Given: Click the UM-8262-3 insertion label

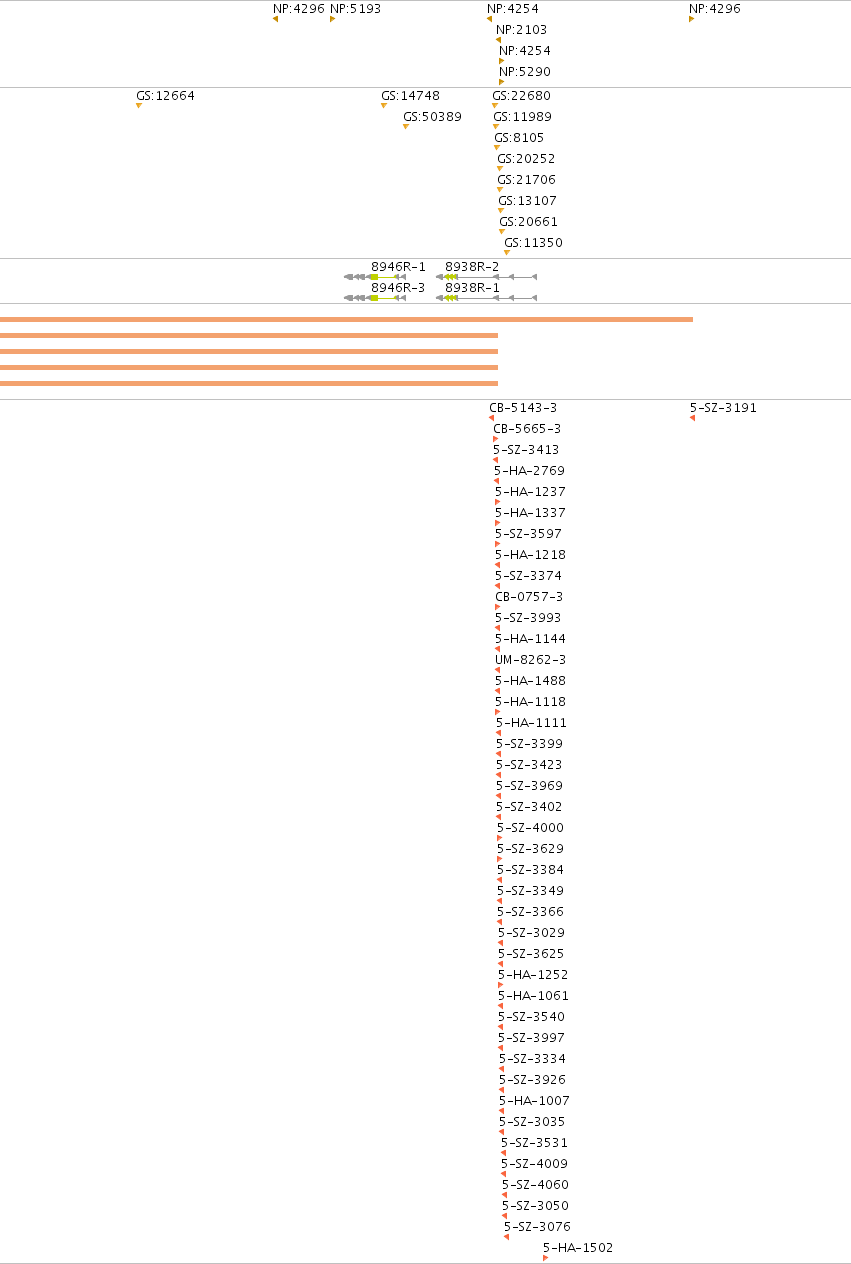Looking at the screenshot, I should click(530, 660).
